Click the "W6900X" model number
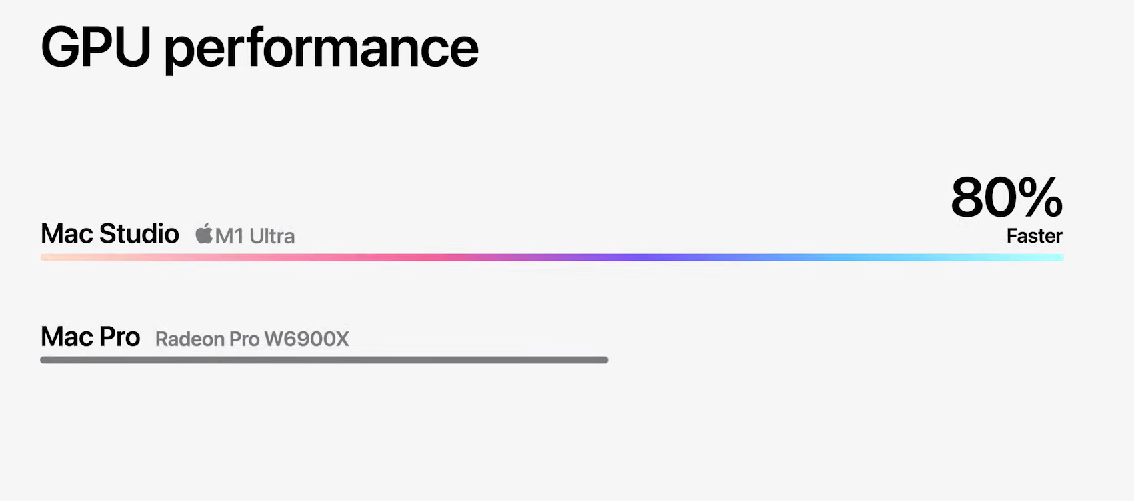This screenshot has height=501, width=1134. 307,339
